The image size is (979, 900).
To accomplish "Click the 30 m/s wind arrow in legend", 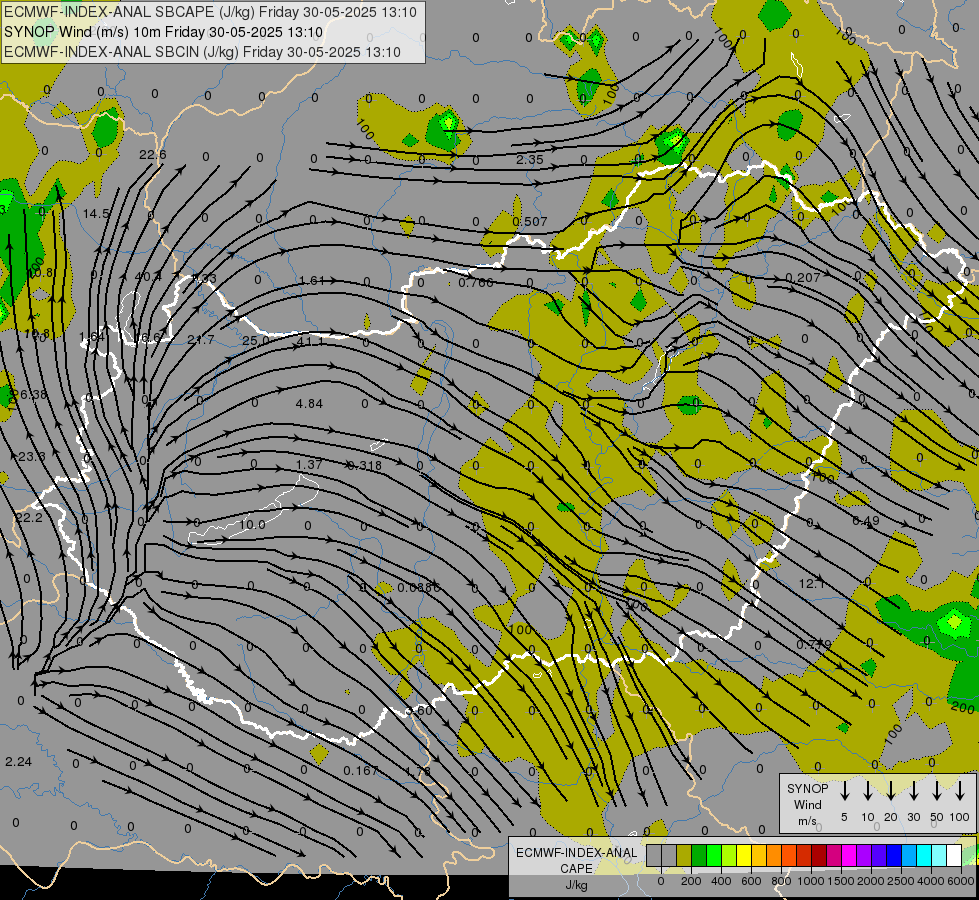I will [x=913, y=791].
